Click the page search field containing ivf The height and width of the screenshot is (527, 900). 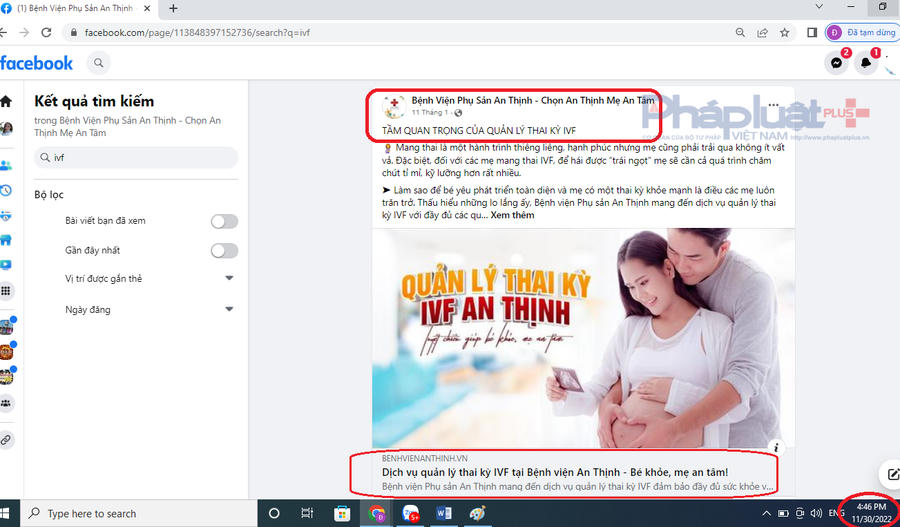(x=136, y=157)
